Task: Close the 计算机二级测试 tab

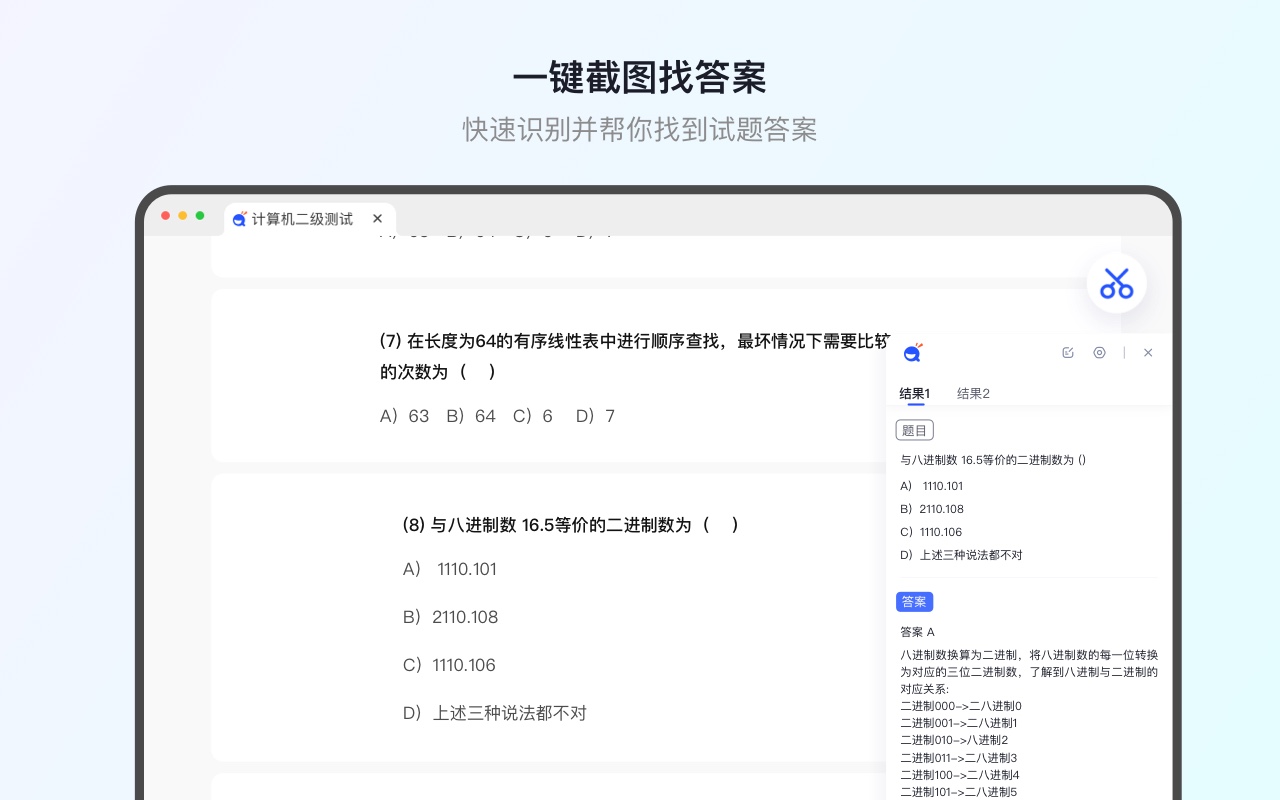Action: pyautogui.click(x=377, y=218)
